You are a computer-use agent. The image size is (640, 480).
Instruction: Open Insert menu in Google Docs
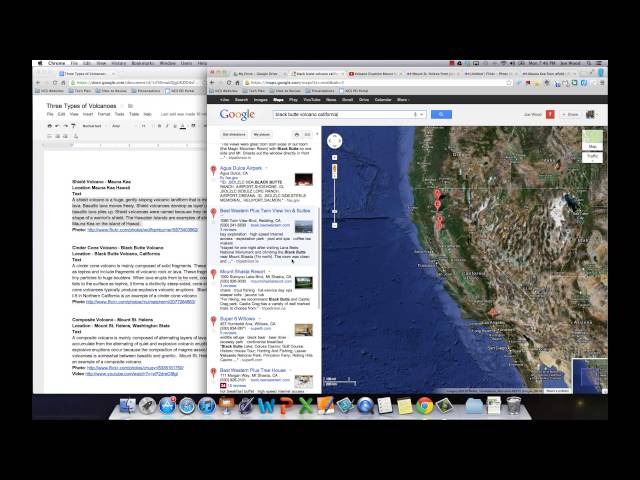click(88, 114)
